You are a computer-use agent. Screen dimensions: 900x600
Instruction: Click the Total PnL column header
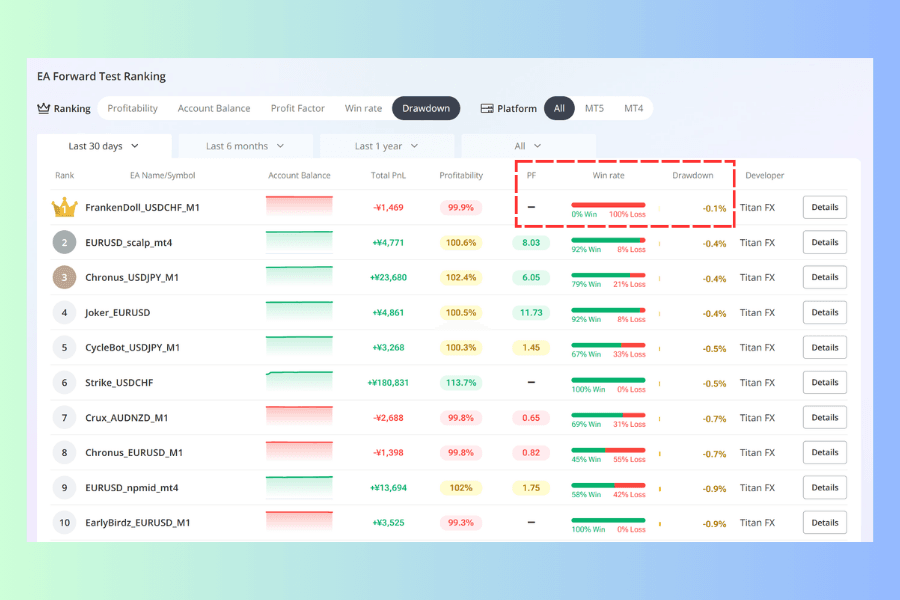(388, 175)
